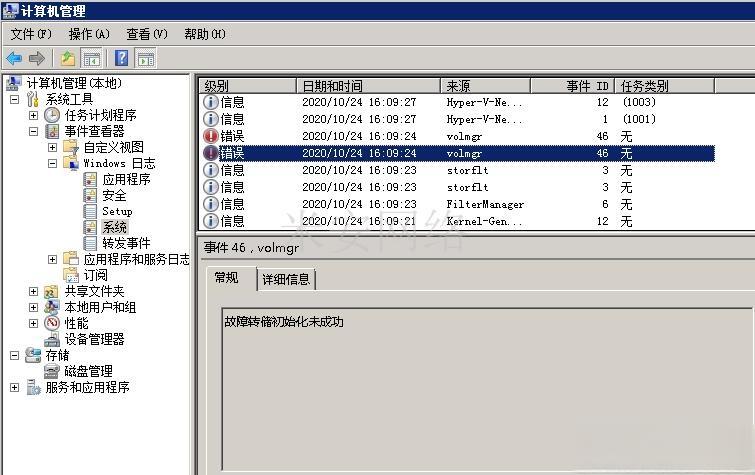Click the 故障转储初始化未成功 description text
The height and width of the screenshot is (475, 755).
pos(284,321)
